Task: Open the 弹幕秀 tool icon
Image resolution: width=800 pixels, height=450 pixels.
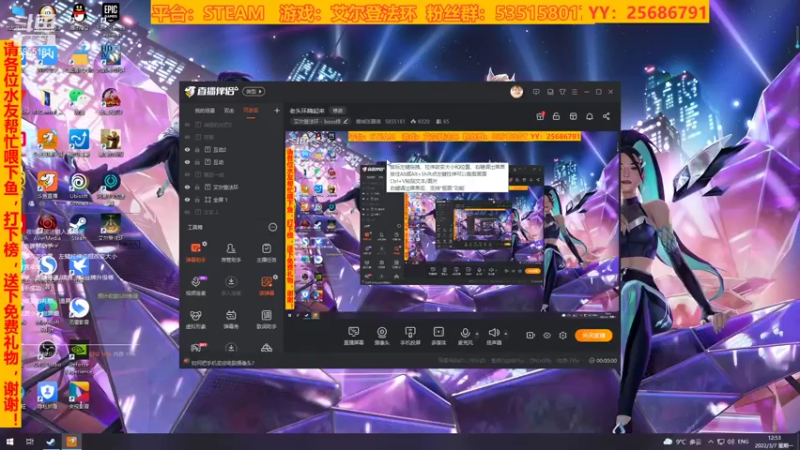Action: (x=231, y=319)
